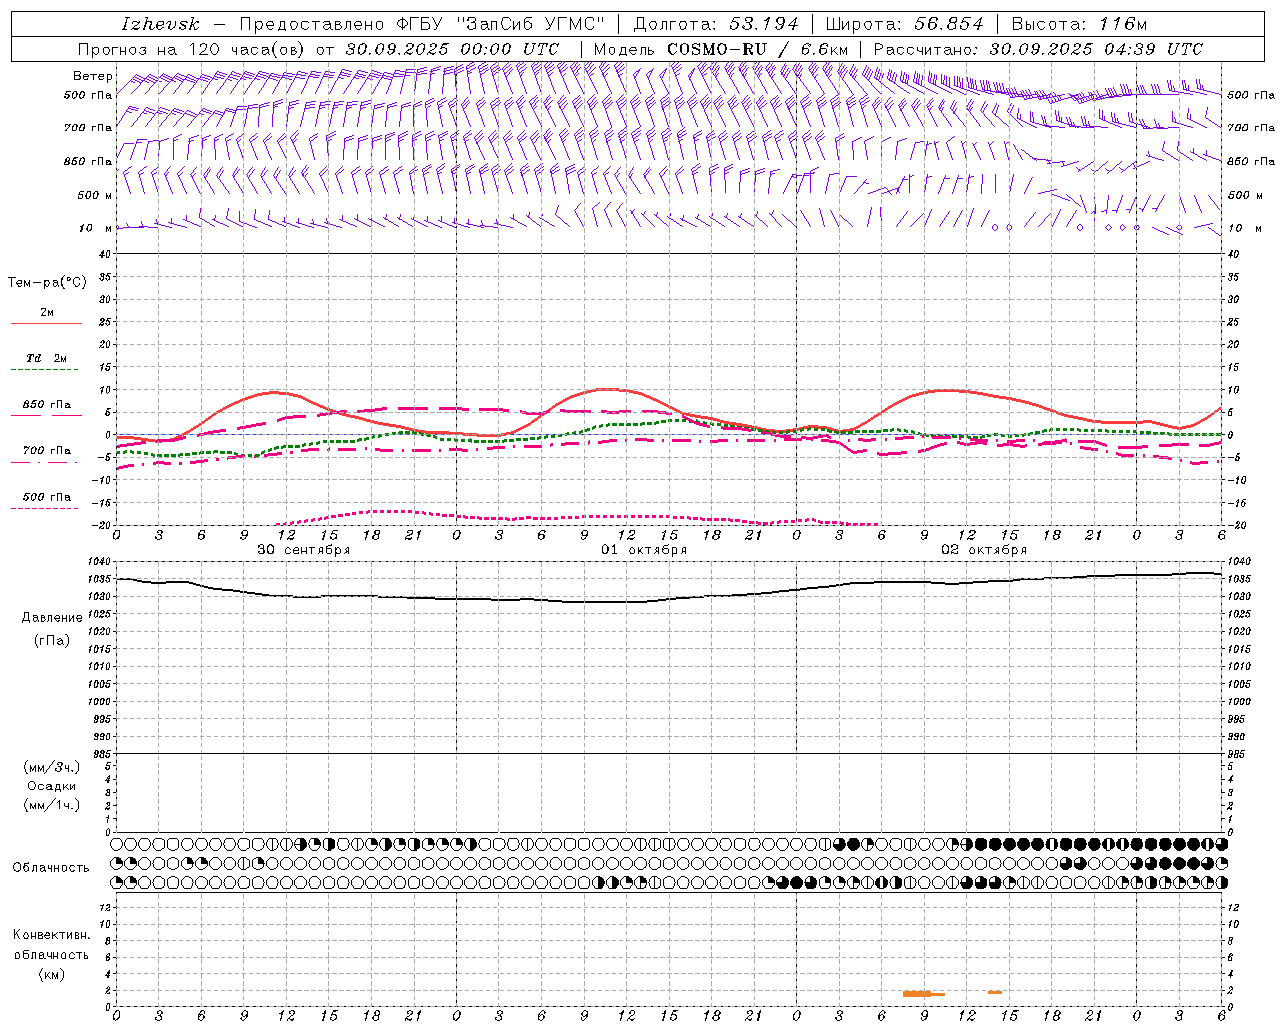Click the '(км)' kilometre unit label
1280x1024 pixels.
pos(51,973)
